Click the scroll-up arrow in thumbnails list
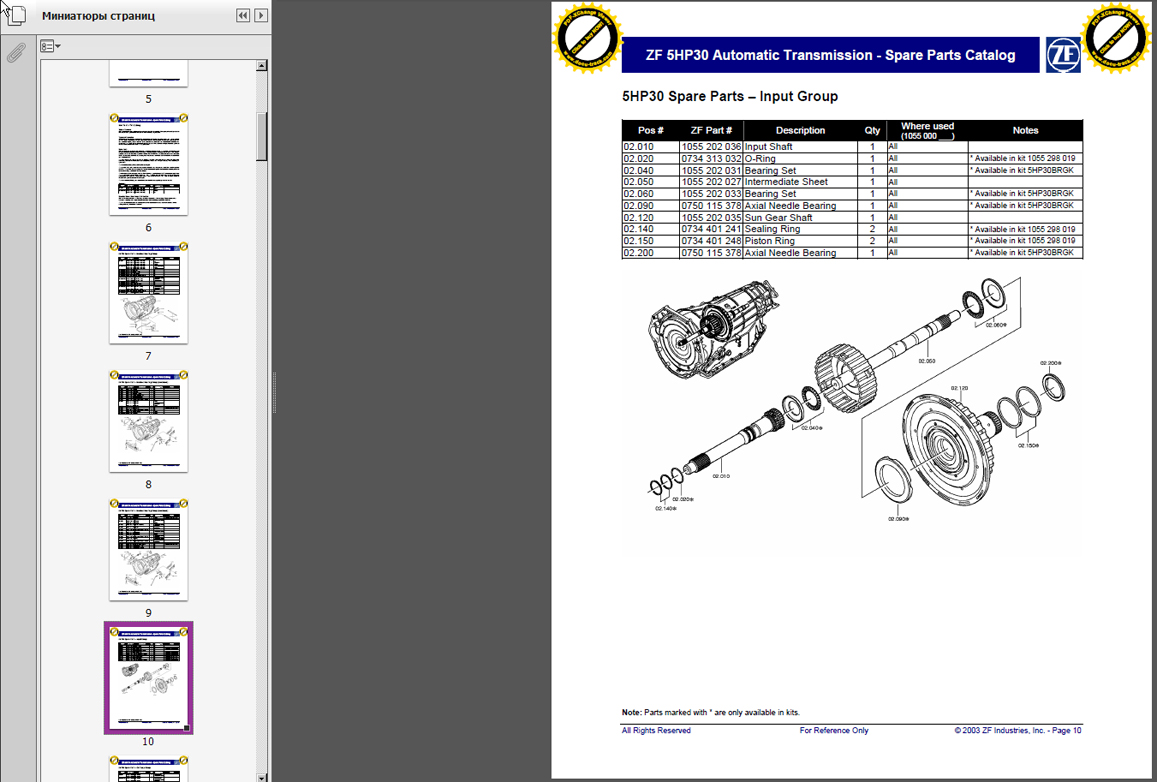This screenshot has height=782, width=1157. [x=262, y=66]
